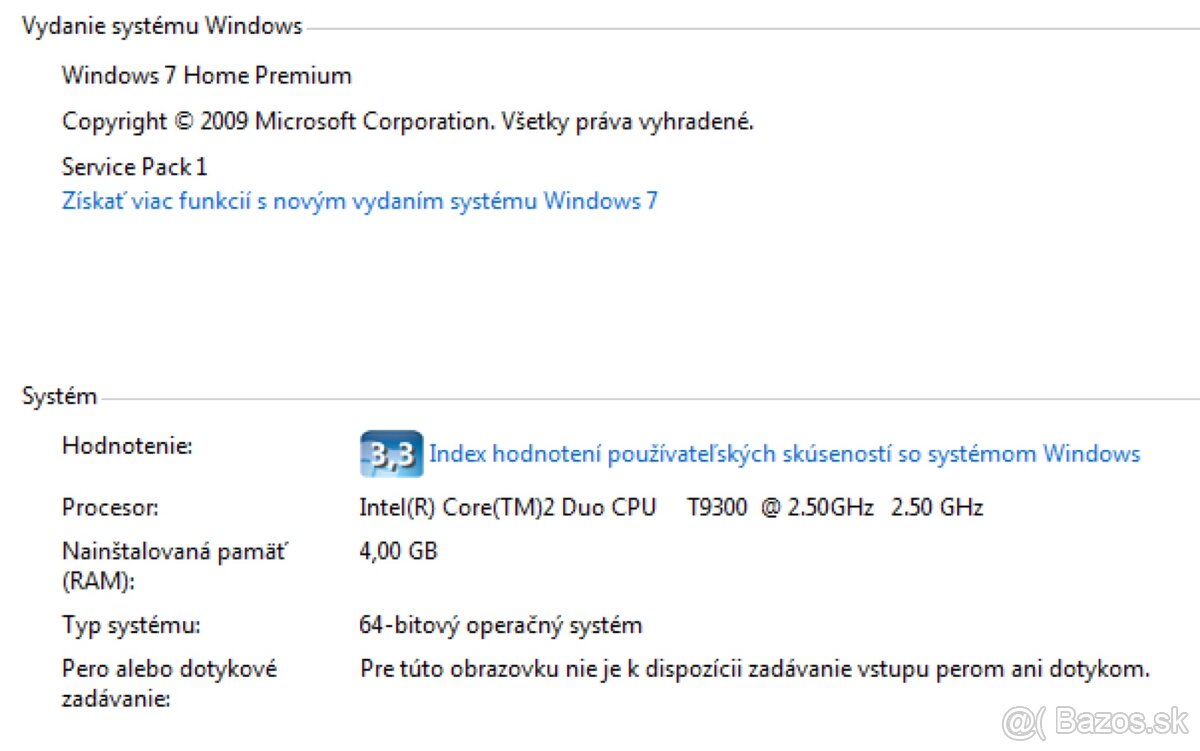Click the 3,3 score graphic next to Hodnotenie
The image size is (1200, 751).
click(391, 453)
